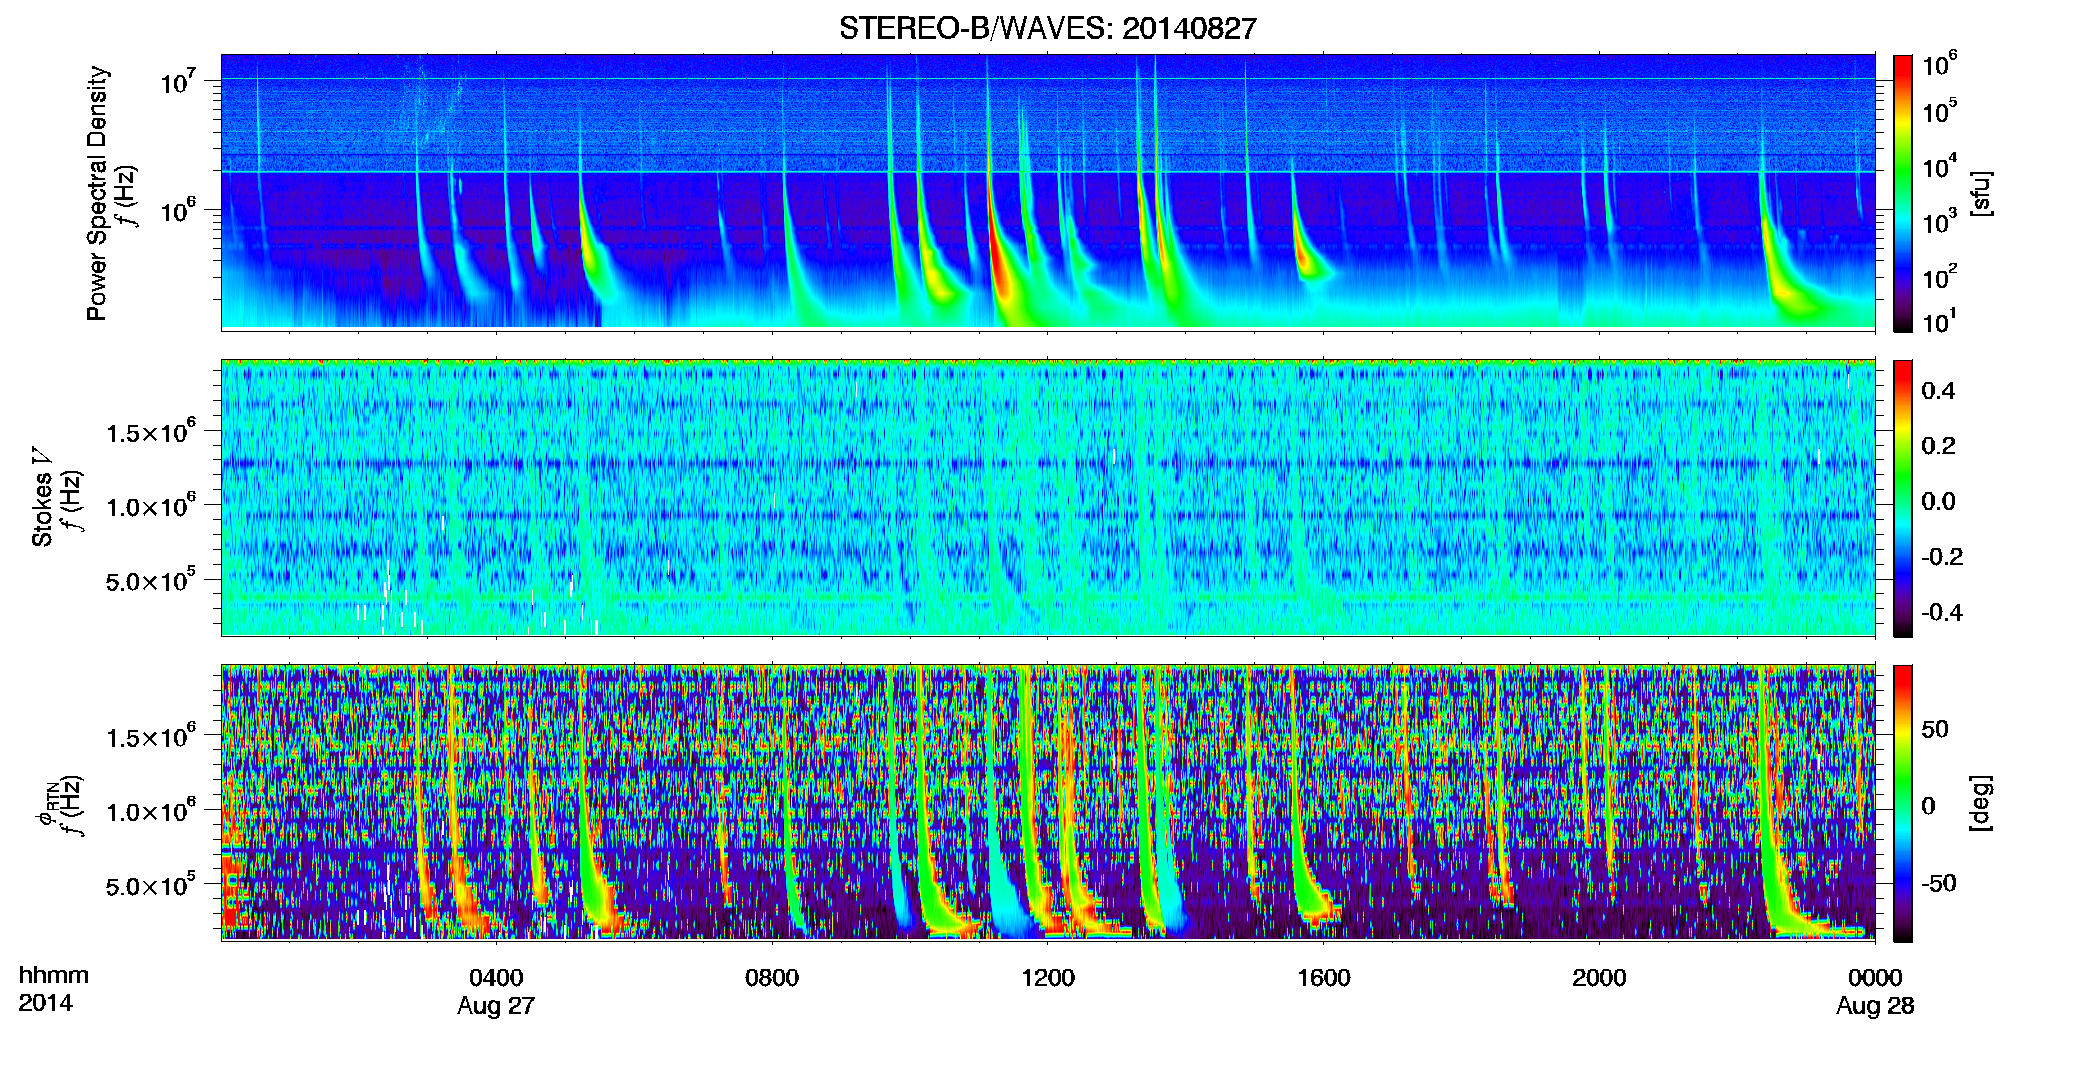The height and width of the screenshot is (1080, 2096).
Task: Click the 10^4 value on the sfu colorbar
Action: [x=1939, y=166]
